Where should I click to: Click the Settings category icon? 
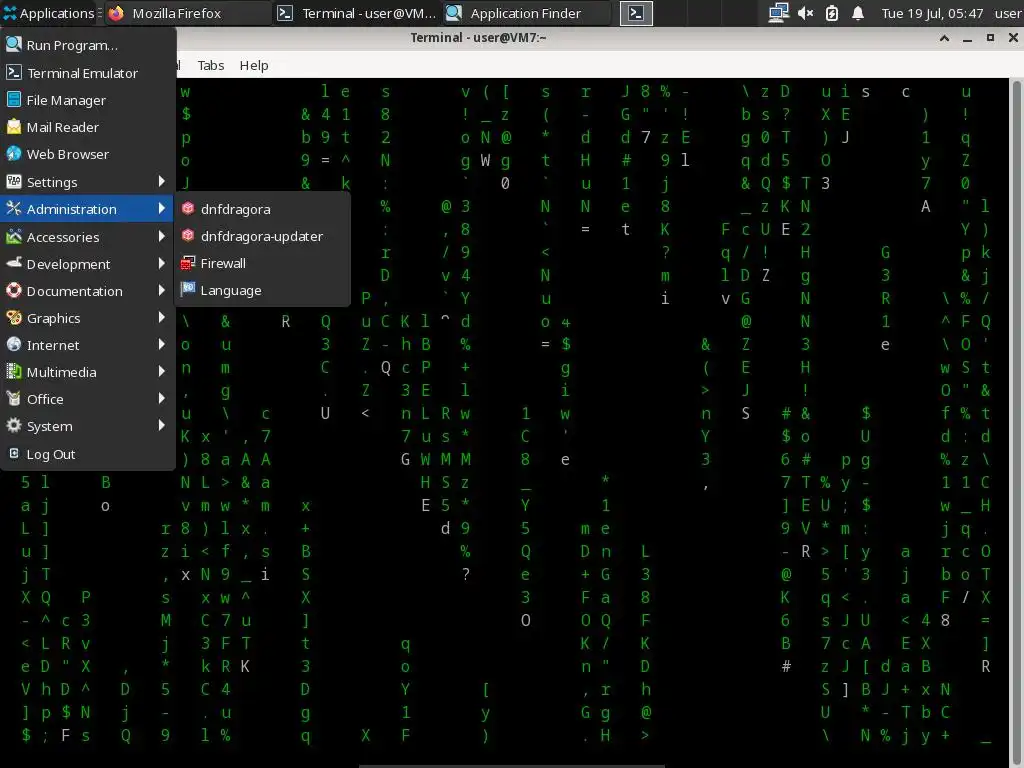click(14, 181)
